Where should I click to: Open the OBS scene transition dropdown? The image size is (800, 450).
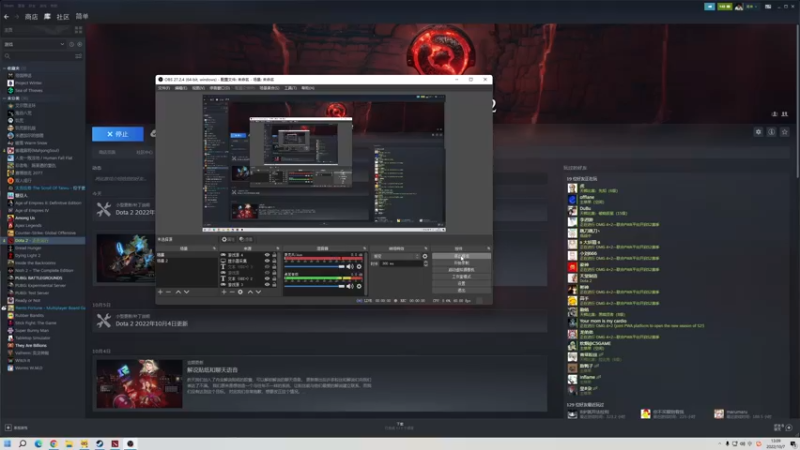coord(396,256)
